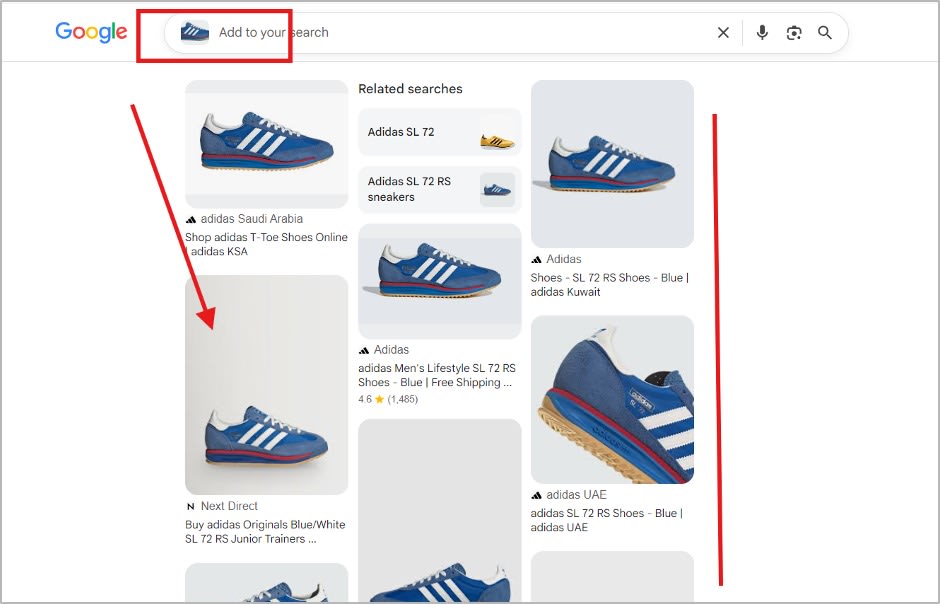This screenshot has height=604, width=940.
Task: Click Adidas logo icon beside 'adidas Saudi Arabia'
Action: 191,219
